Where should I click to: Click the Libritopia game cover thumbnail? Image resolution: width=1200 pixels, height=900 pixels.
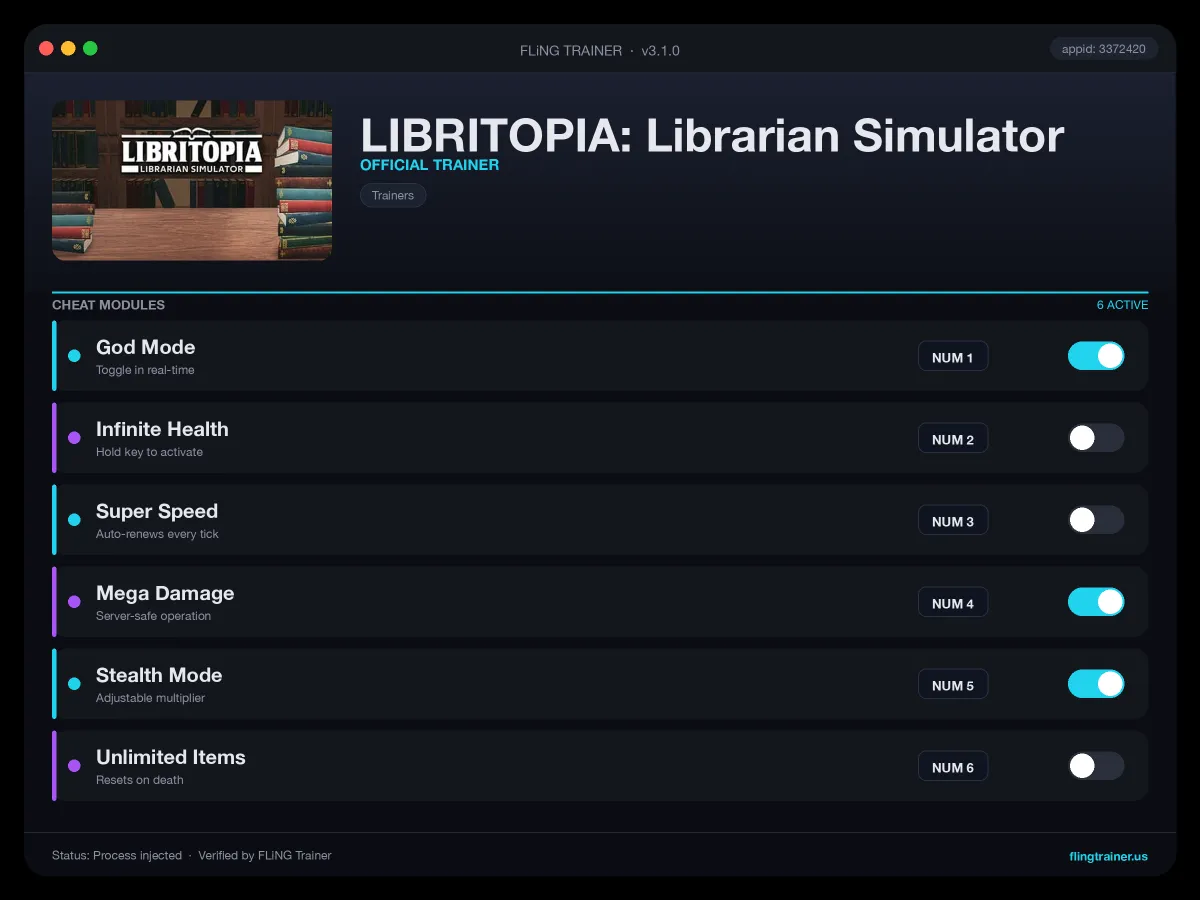(x=192, y=180)
